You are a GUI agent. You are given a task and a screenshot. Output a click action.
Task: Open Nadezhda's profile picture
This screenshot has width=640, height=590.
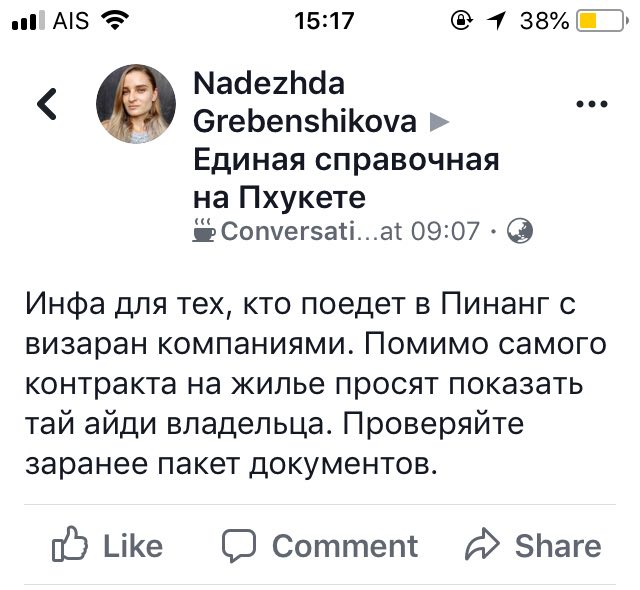point(135,104)
